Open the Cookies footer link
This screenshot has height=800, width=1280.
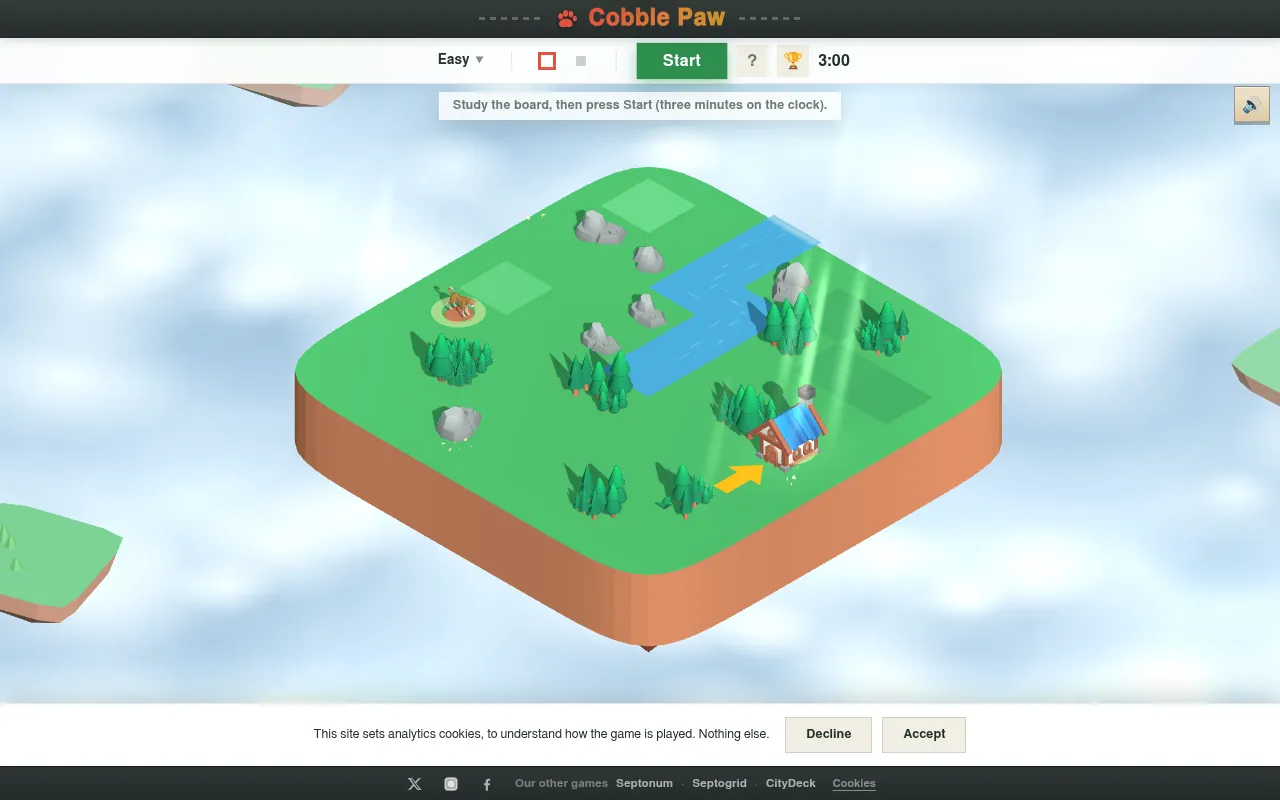pyautogui.click(x=854, y=784)
